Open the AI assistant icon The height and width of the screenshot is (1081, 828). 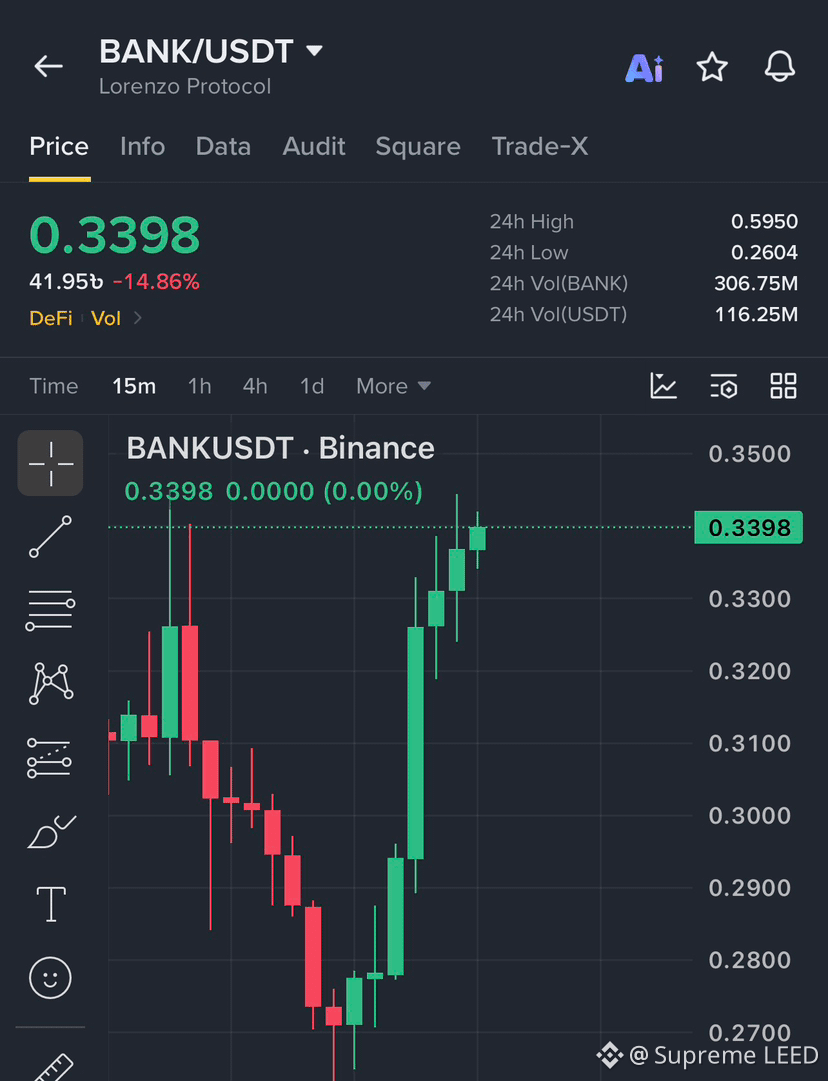click(x=644, y=68)
